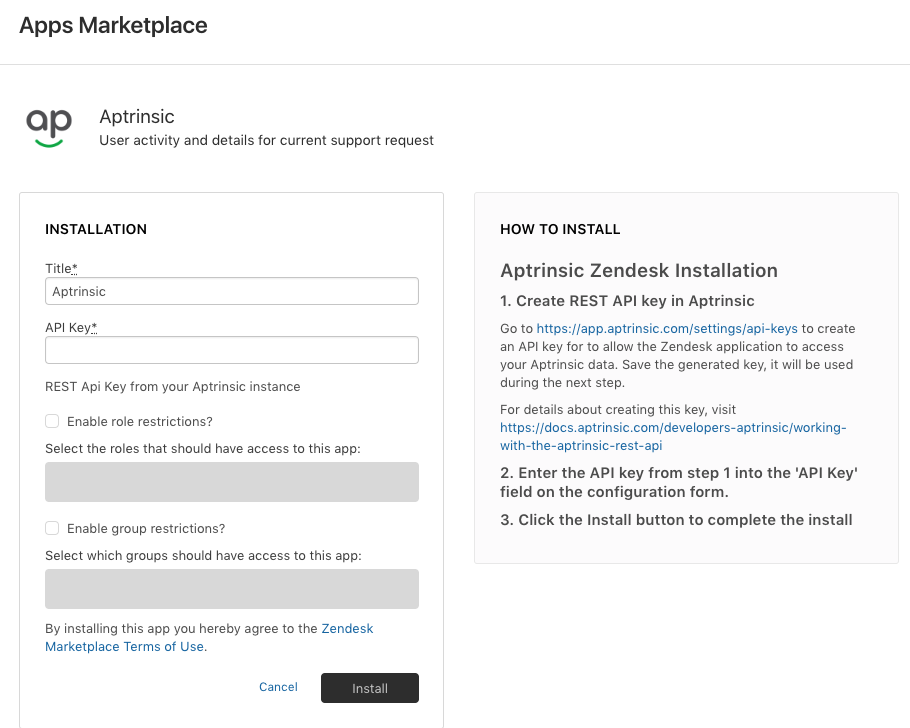
Task: Enable role restrictions checkbox
Action: [x=52, y=421]
